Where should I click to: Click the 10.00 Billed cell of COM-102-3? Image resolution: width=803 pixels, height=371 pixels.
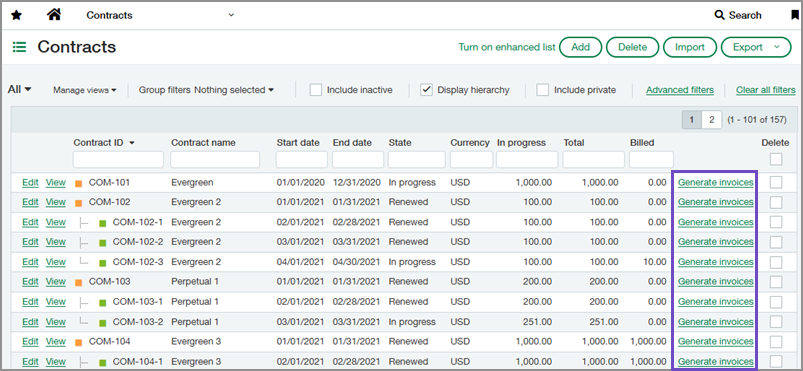tap(655, 262)
